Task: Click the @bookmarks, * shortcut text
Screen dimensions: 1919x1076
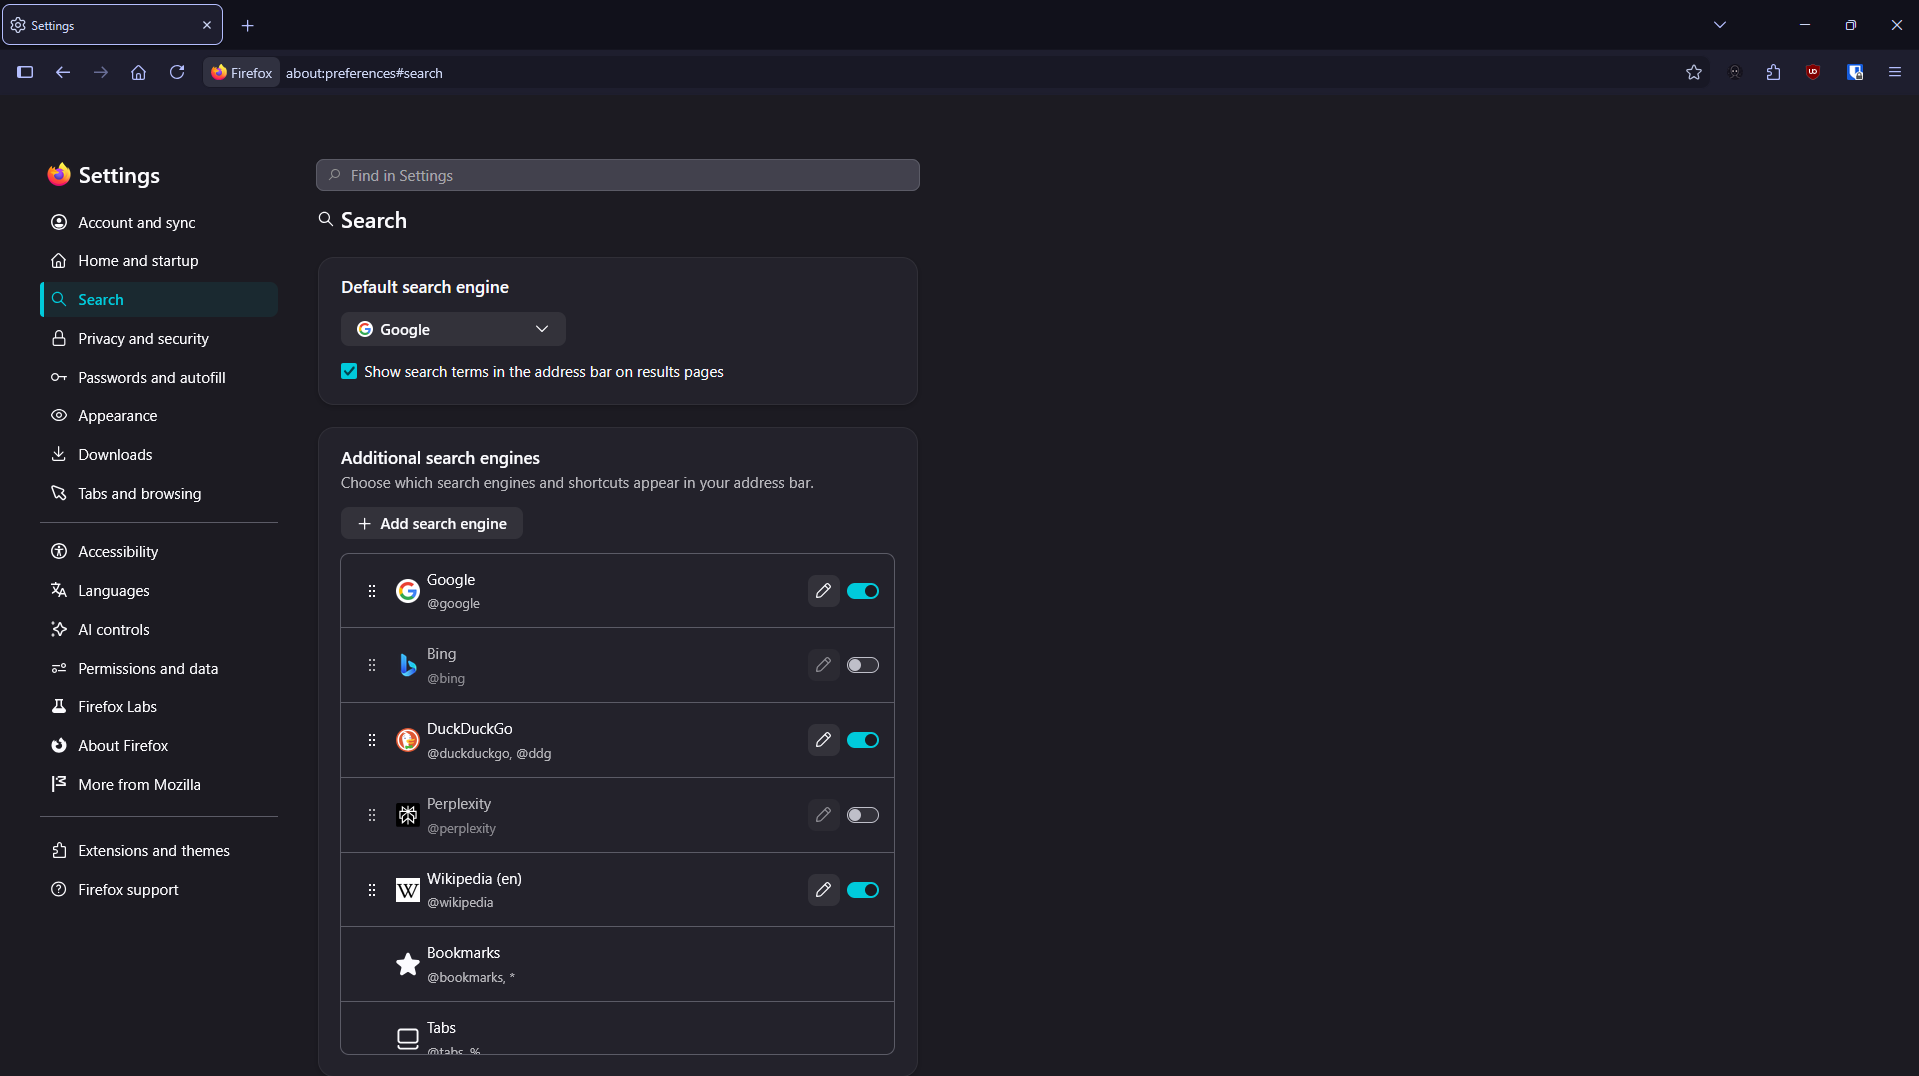Action: (x=471, y=978)
